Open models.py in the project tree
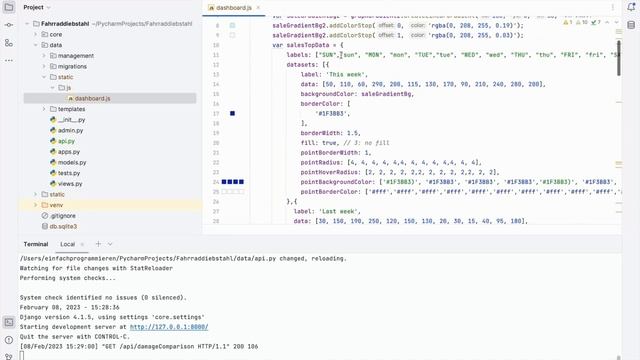Screen dimensions: 640x360 click(72, 162)
